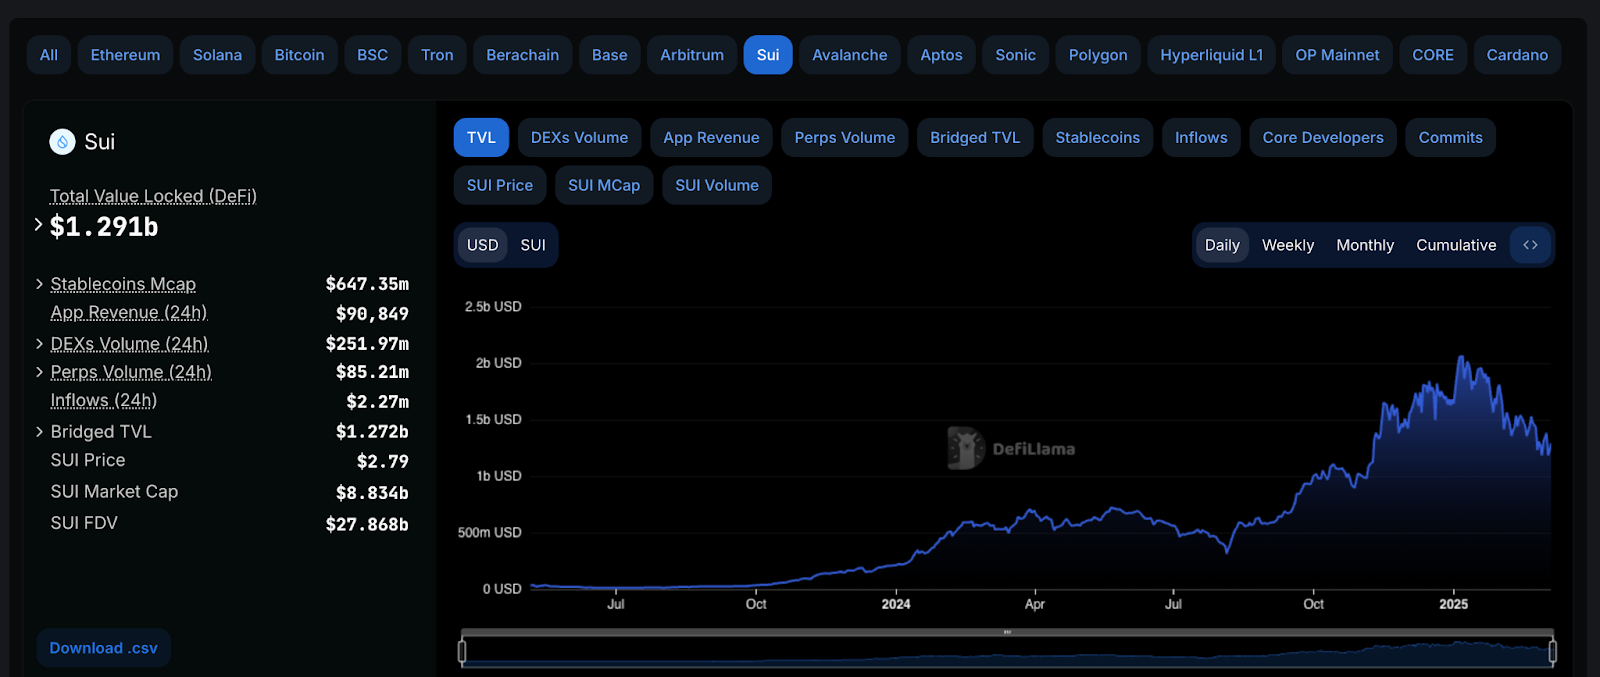Switch to the Polygon chain tab
1600x677 pixels.
click(x=1098, y=55)
